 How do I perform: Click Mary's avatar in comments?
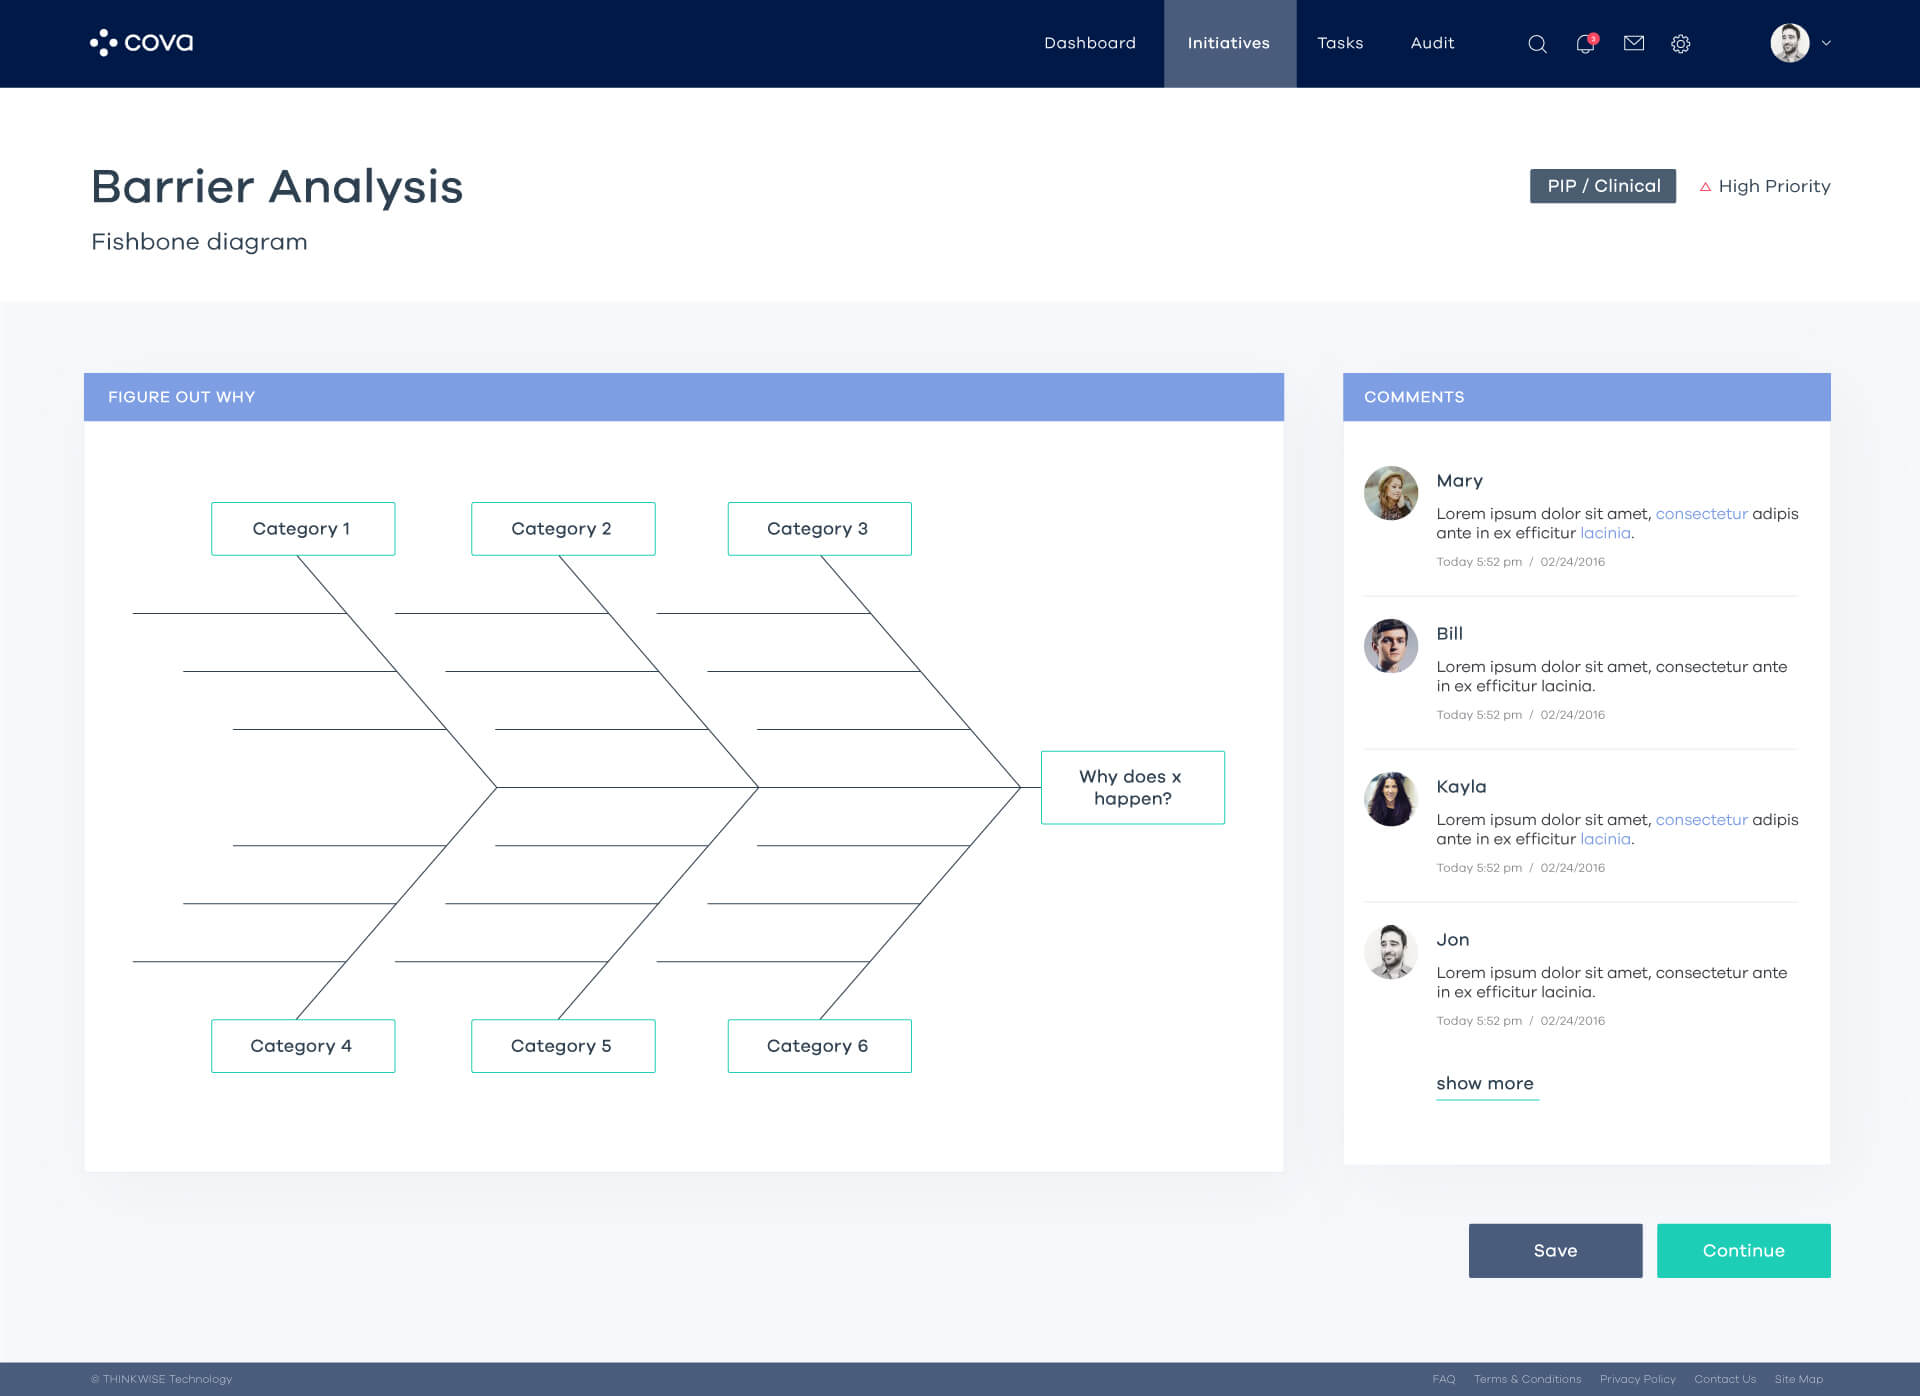pos(1390,493)
